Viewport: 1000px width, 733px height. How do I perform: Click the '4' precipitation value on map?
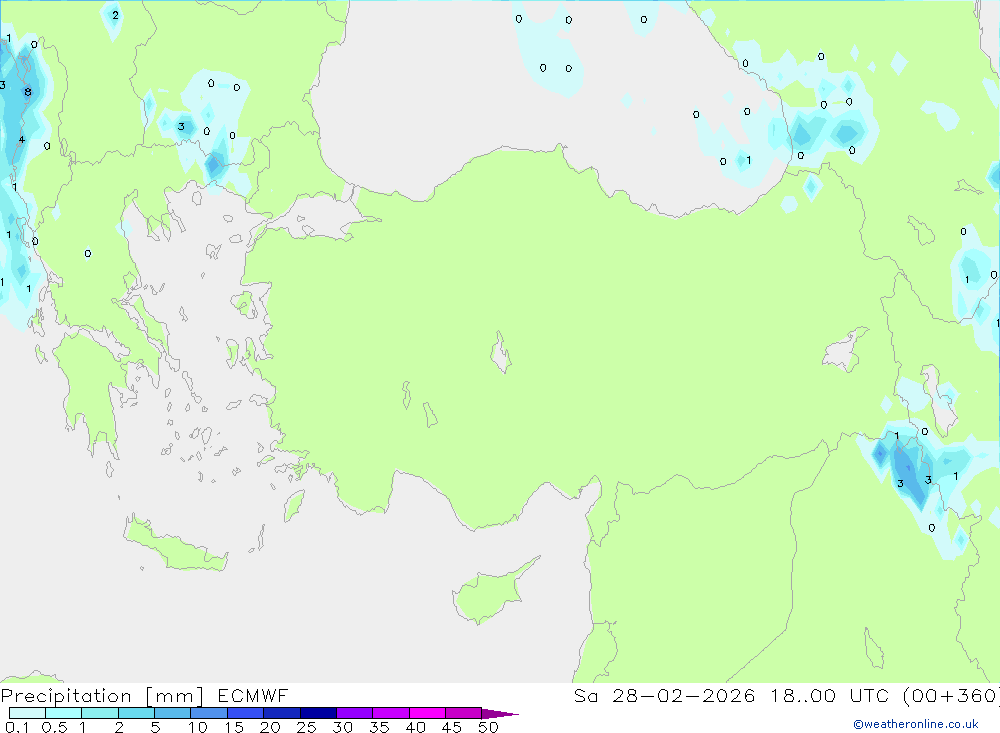pyautogui.click(x=22, y=139)
